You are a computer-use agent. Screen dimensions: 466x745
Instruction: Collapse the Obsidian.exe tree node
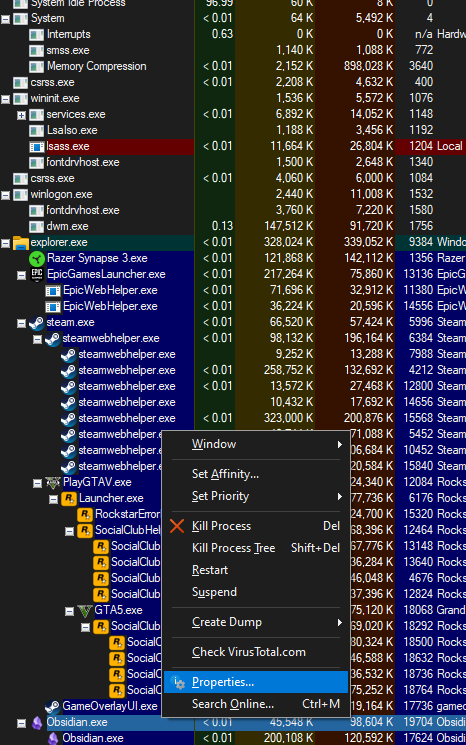tap(21, 723)
